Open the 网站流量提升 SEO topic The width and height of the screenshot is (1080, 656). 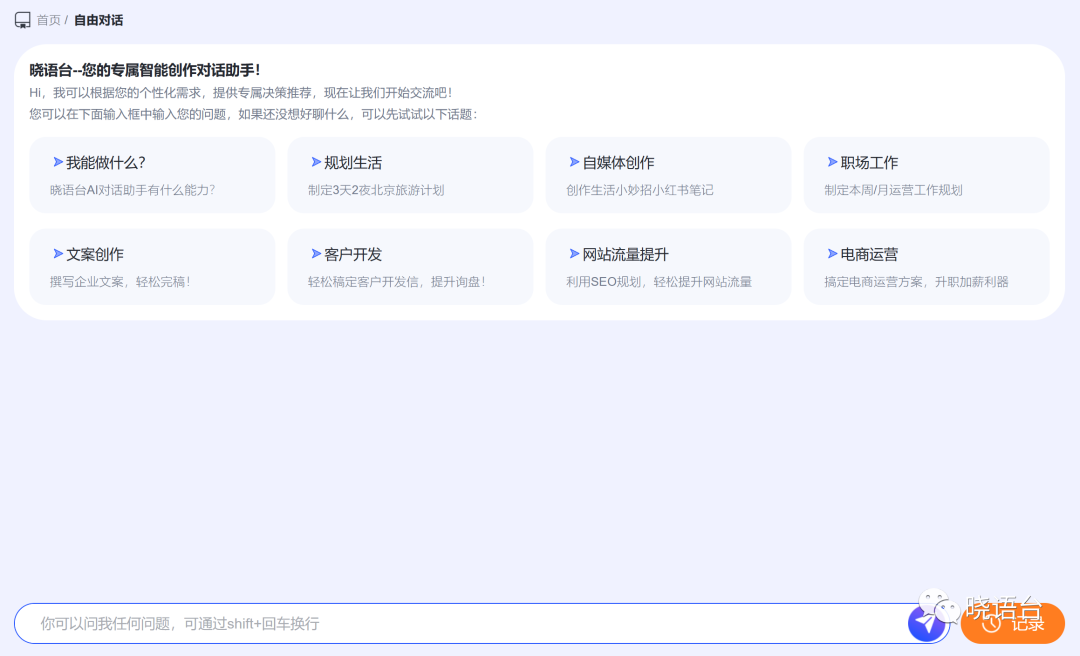pyautogui.click(x=668, y=266)
